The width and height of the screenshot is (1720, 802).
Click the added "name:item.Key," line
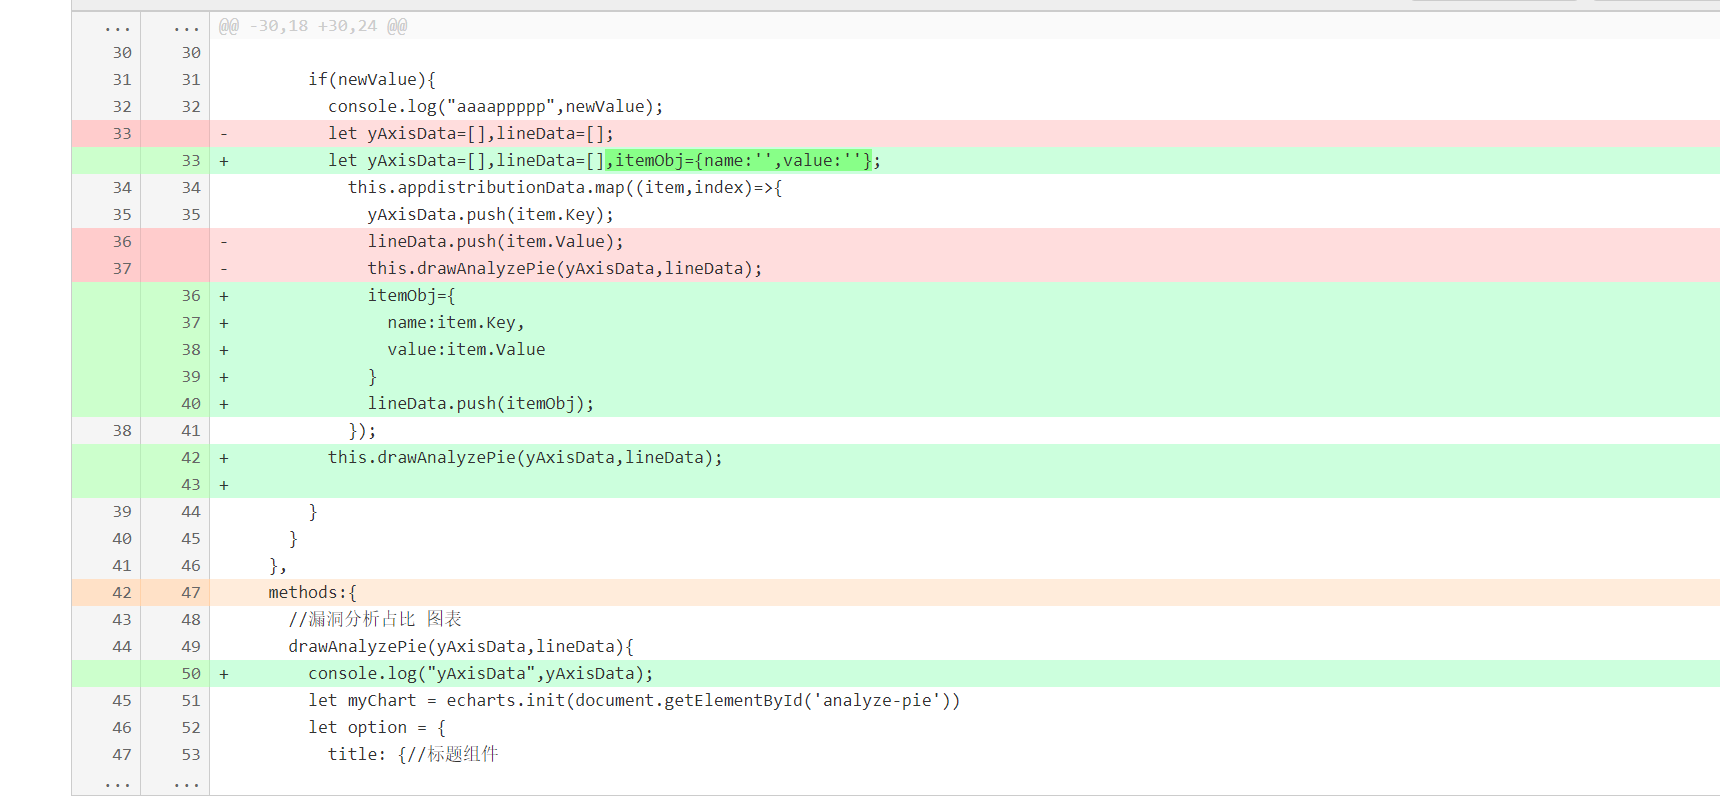(456, 322)
